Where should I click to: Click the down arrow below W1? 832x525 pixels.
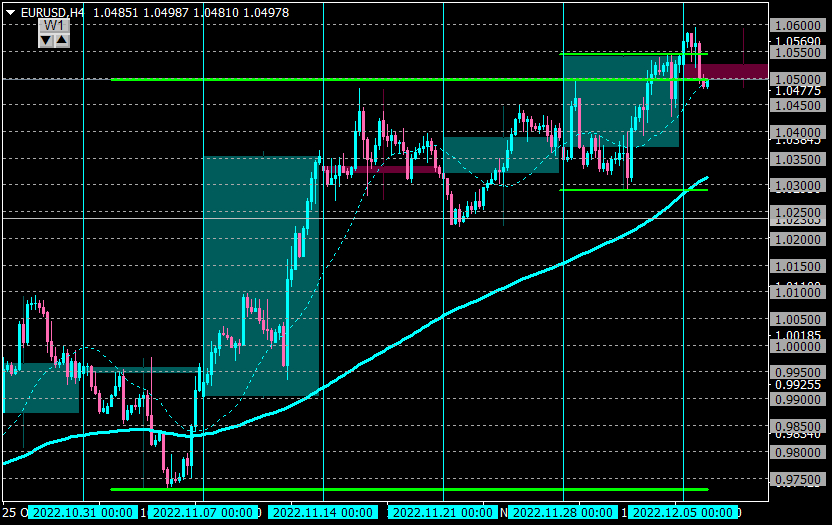pyautogui.click(x=46, y=40)
